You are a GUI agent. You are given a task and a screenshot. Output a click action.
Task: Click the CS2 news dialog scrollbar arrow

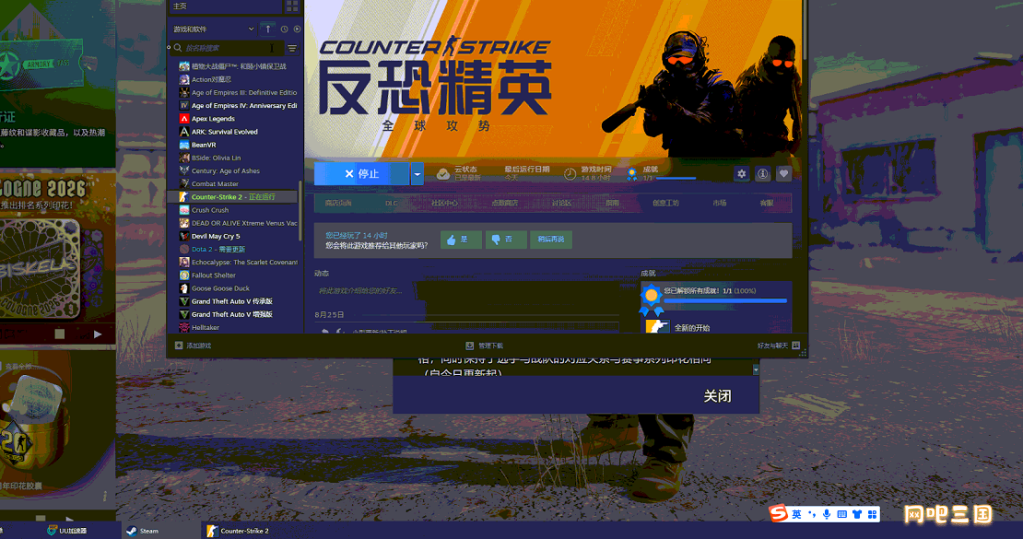(756, 370)
